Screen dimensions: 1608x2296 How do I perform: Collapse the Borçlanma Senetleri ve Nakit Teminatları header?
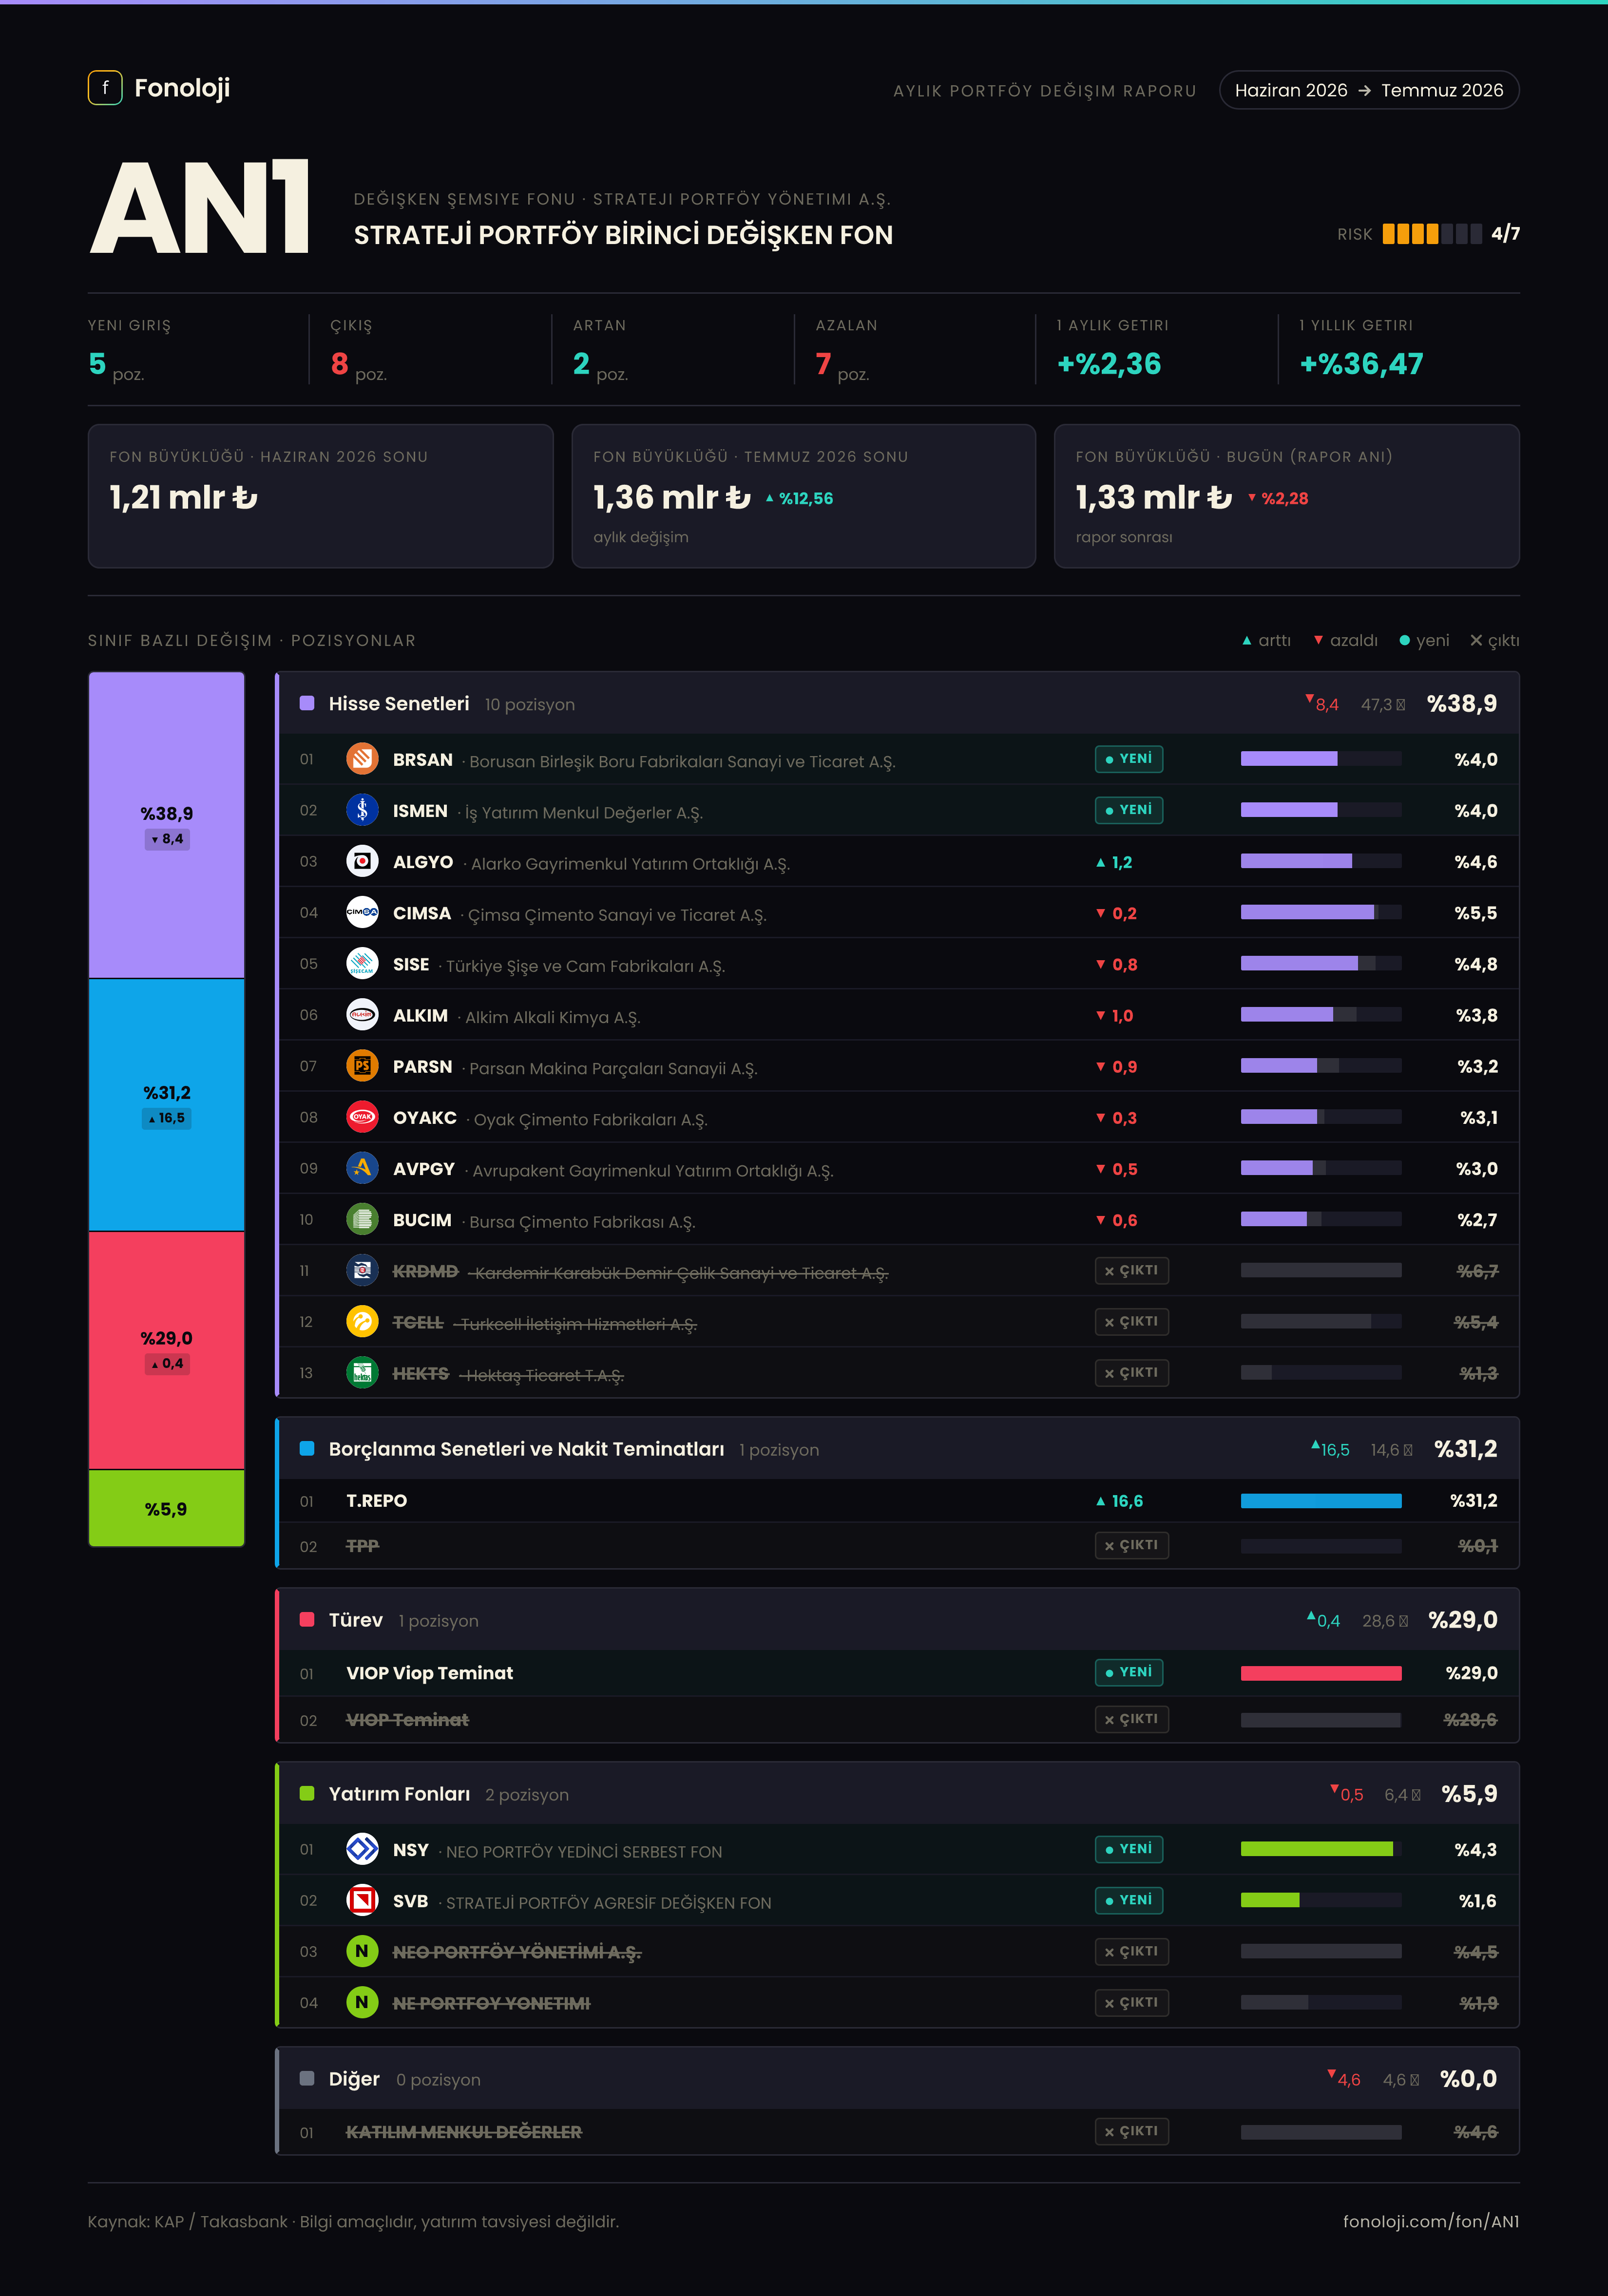point(898,1449)
